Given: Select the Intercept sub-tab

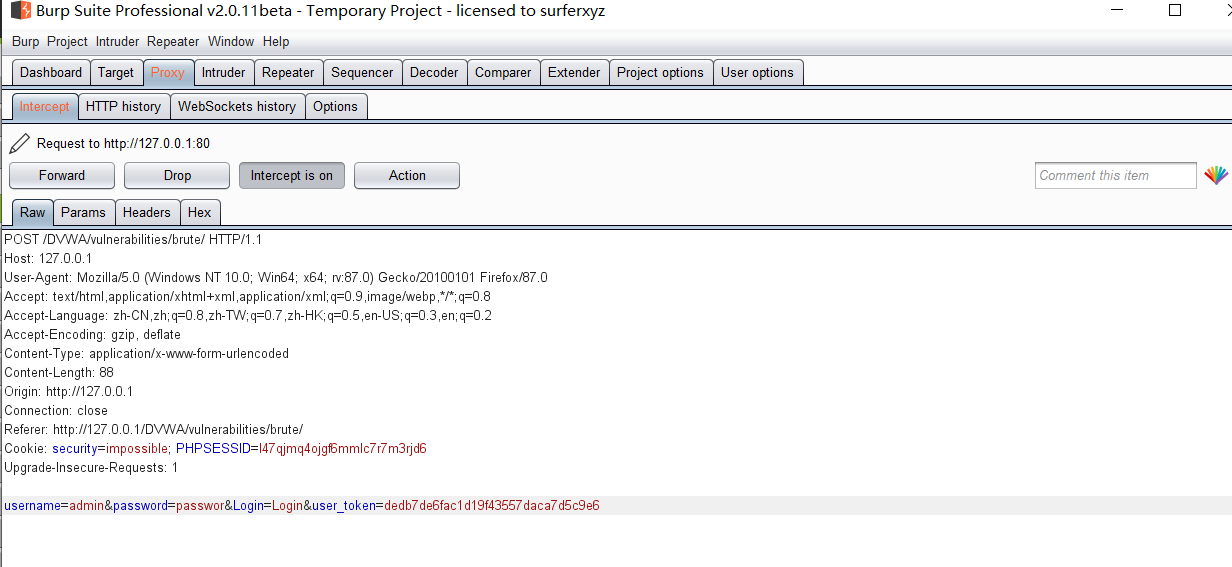Looking at the screenshot, I should click(x=44, y=106).
